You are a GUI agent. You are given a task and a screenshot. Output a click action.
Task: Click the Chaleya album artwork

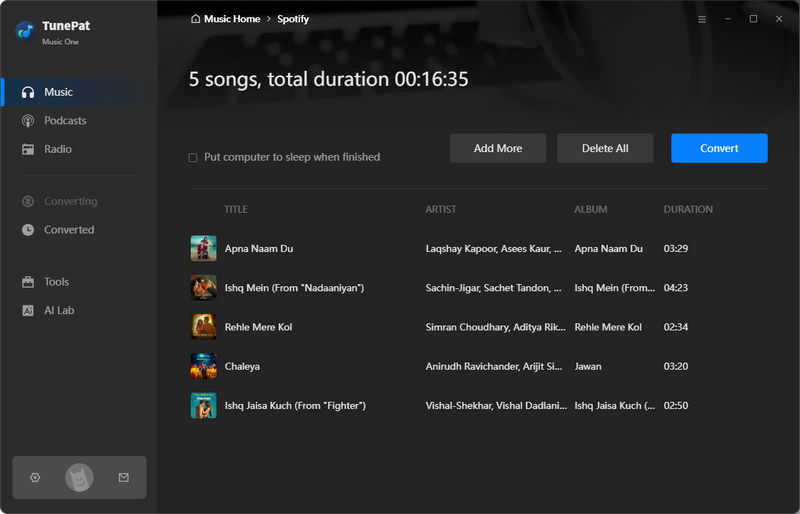point(203,366)
